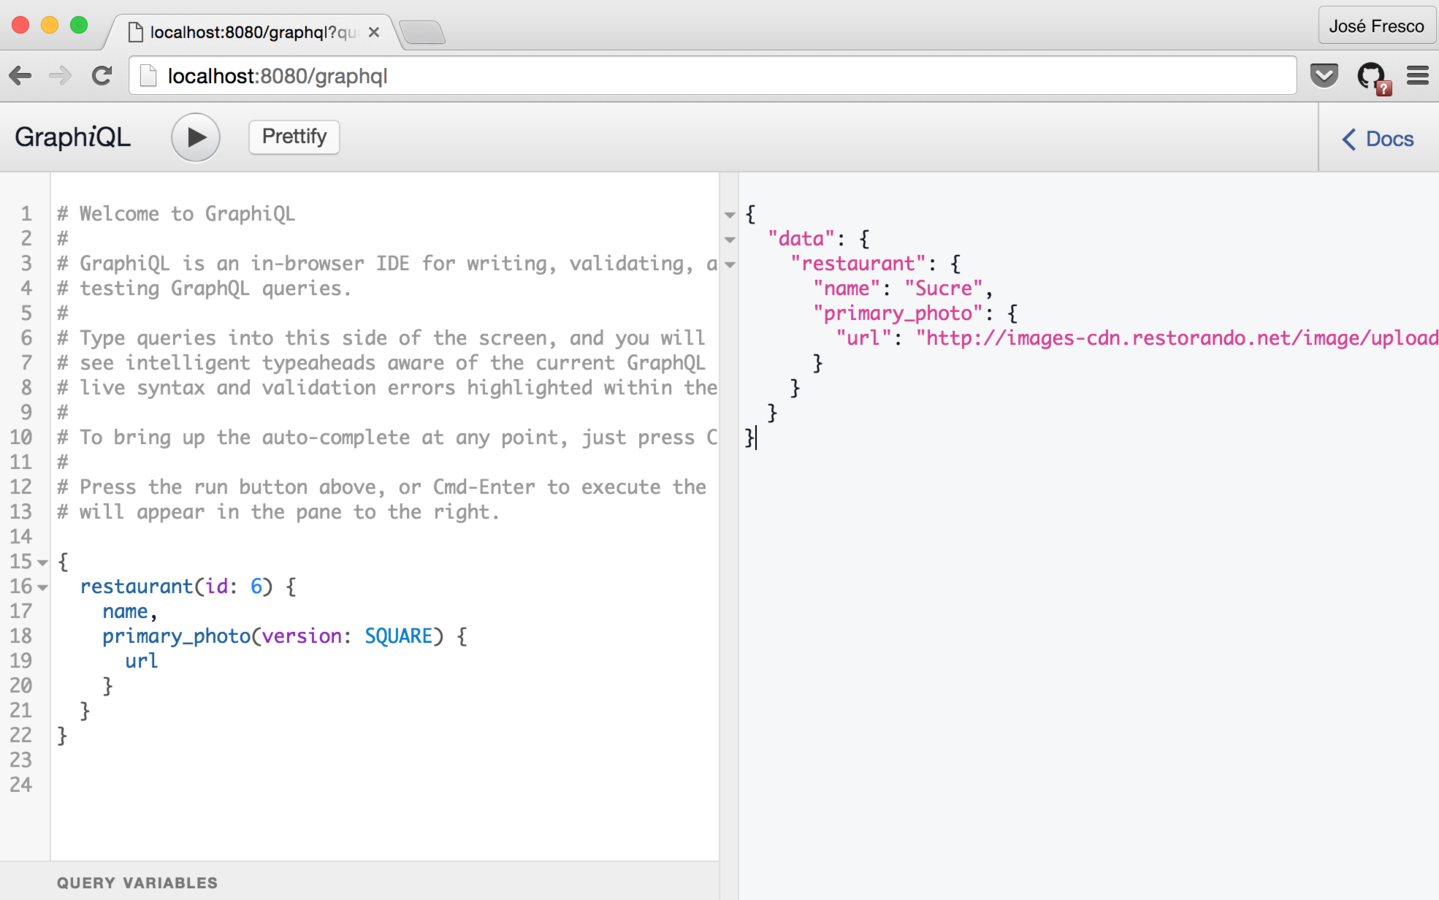The height and width of the screenshot is (900, 1439).
Task: Collapse the "restaurant" object in results
Action: click(x=730, y=265)
